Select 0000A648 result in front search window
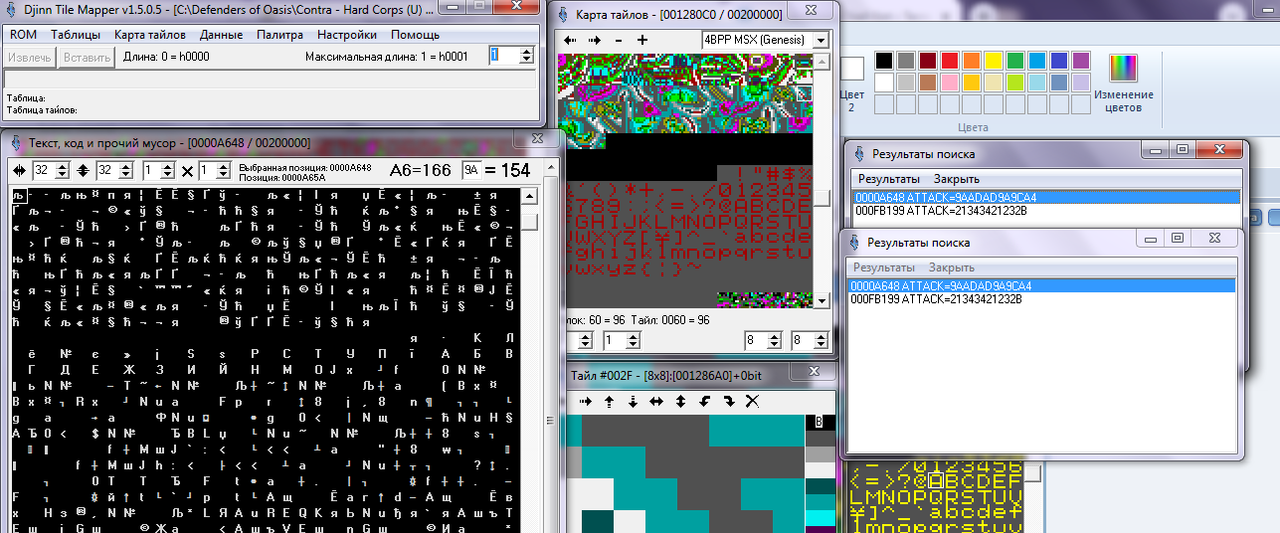The image size is (1280, 533). pos(1041,286)
